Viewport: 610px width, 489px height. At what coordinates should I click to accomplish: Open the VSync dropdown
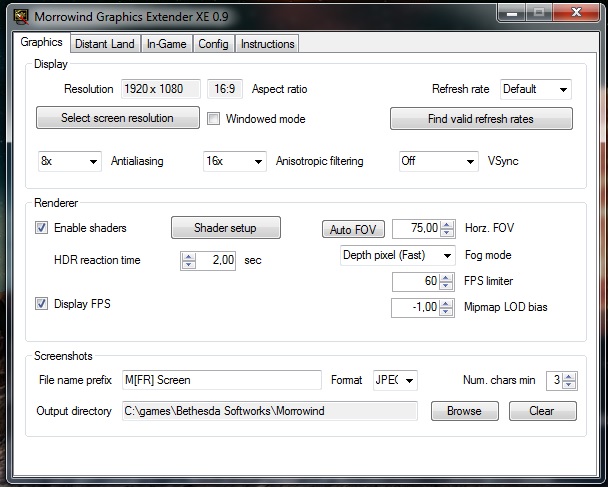[438, 161]
